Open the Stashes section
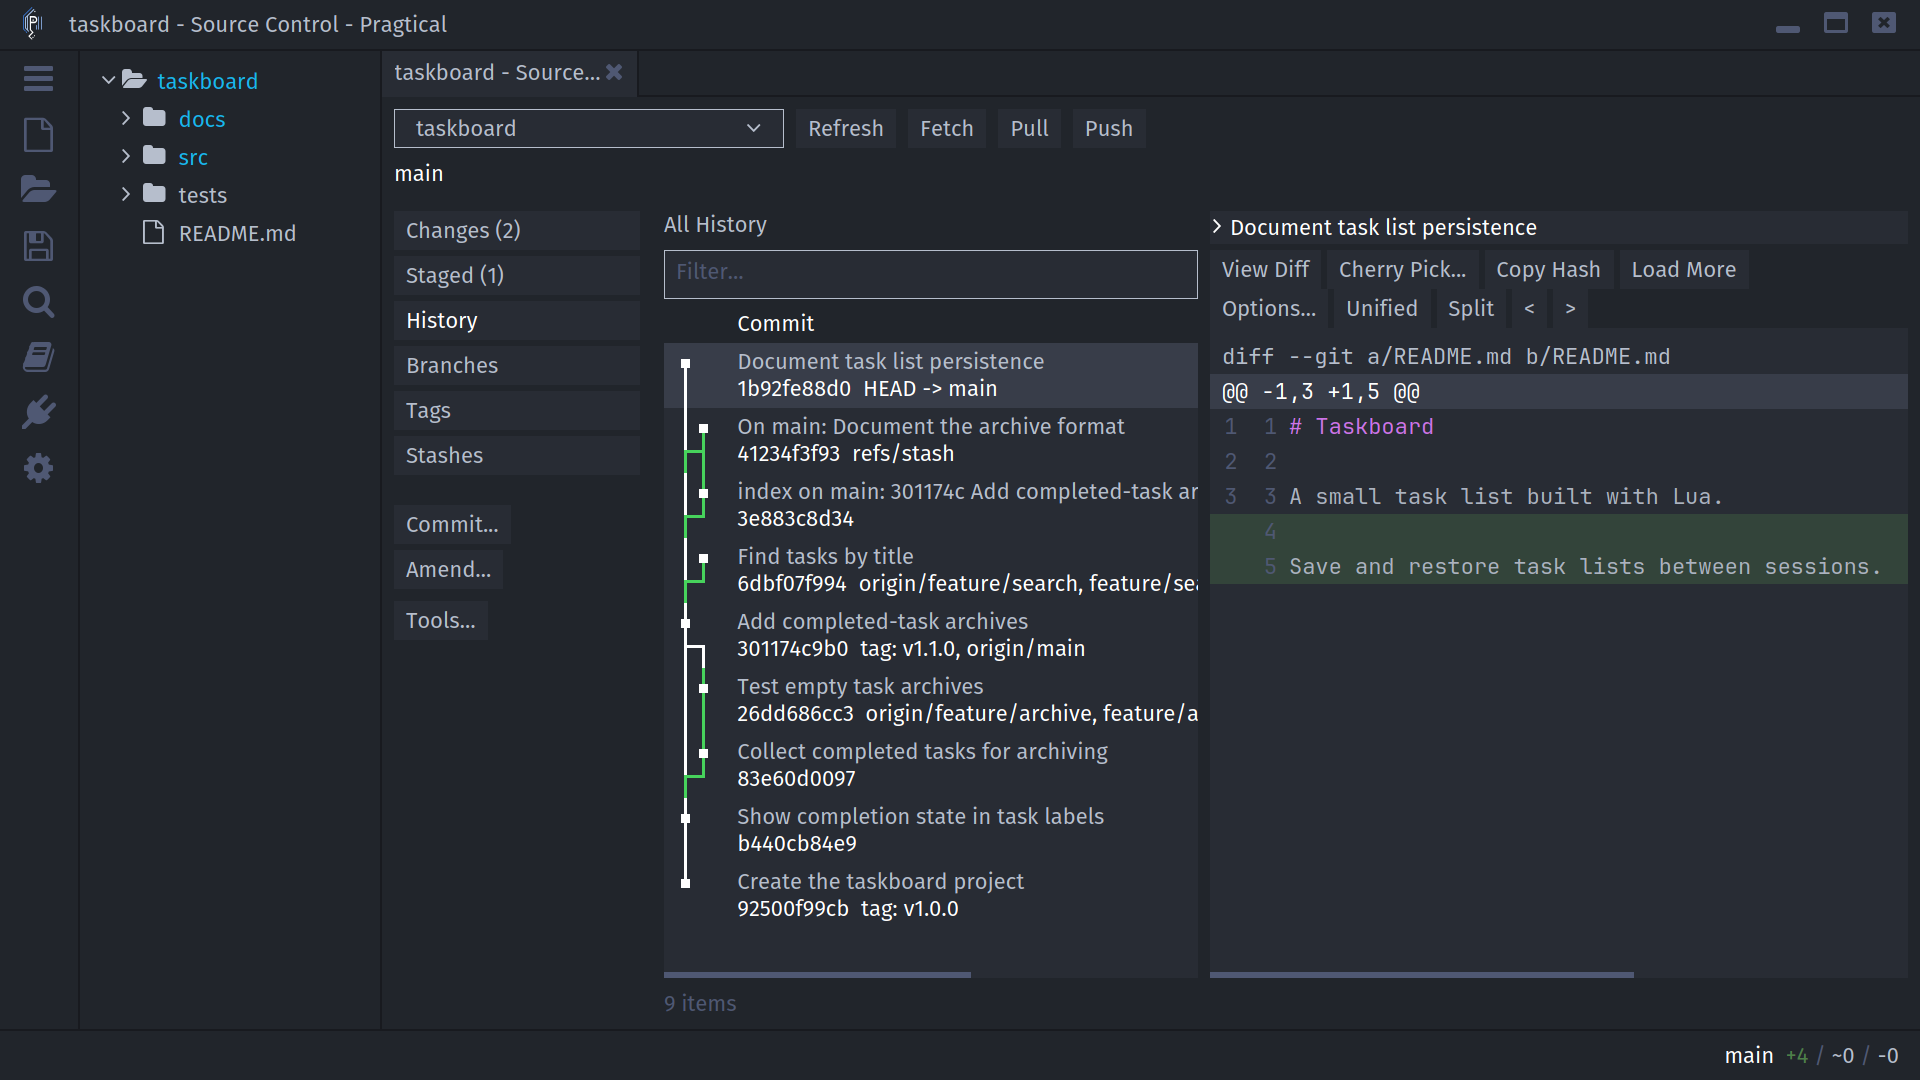Image resolution: width=1920 pixels, height=1080 pixels. tap(516, 455)
